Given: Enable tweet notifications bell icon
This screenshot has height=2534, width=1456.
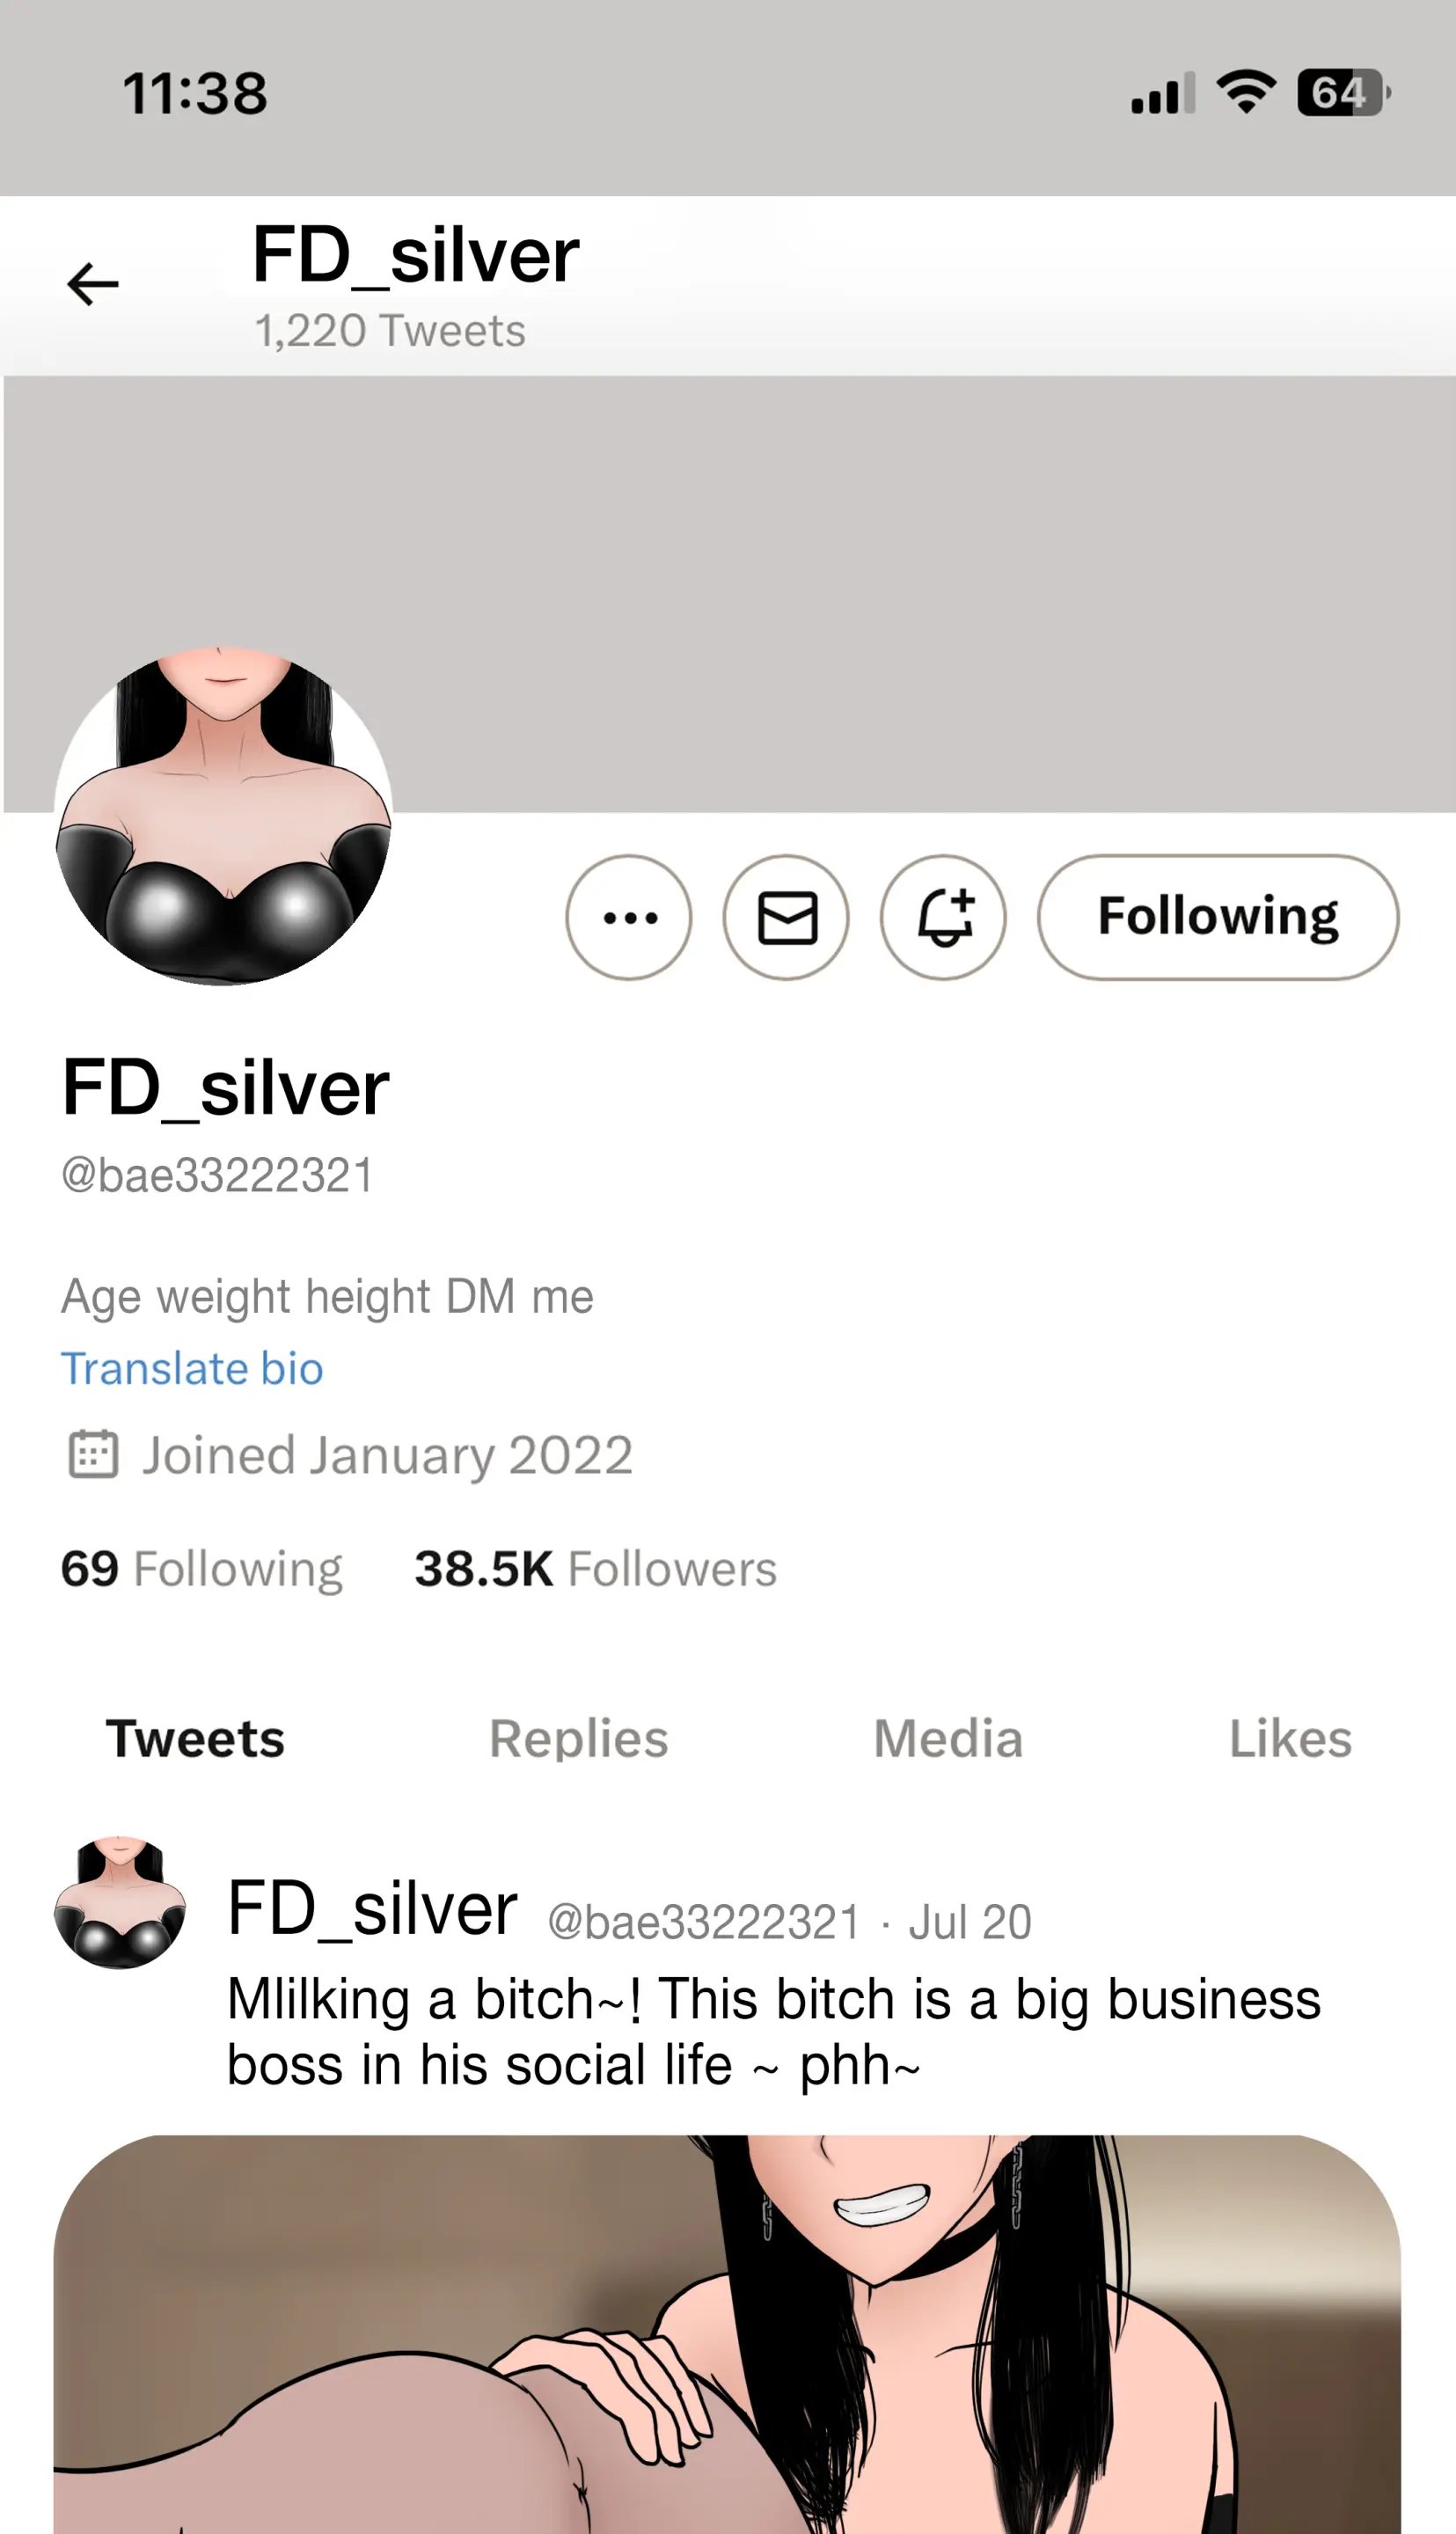Looking at the screenshot, I should (x=944, y=917).
